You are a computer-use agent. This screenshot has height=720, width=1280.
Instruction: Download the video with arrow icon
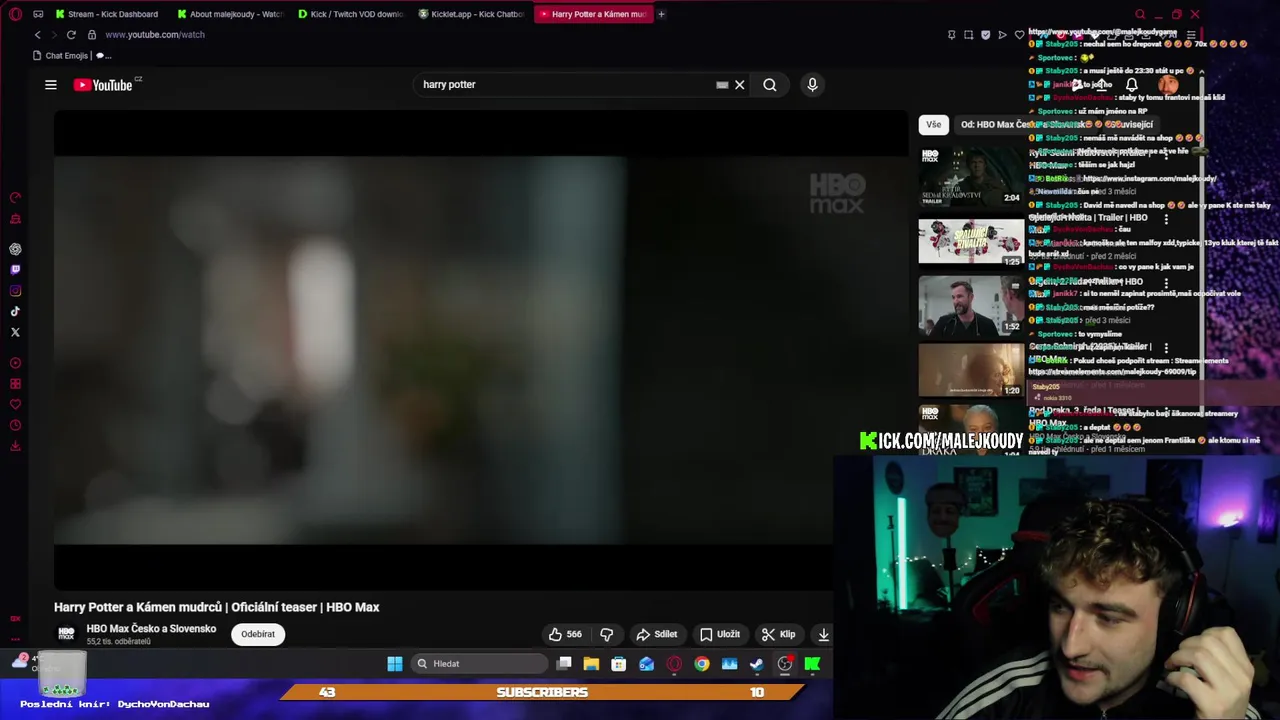point(823,634)
